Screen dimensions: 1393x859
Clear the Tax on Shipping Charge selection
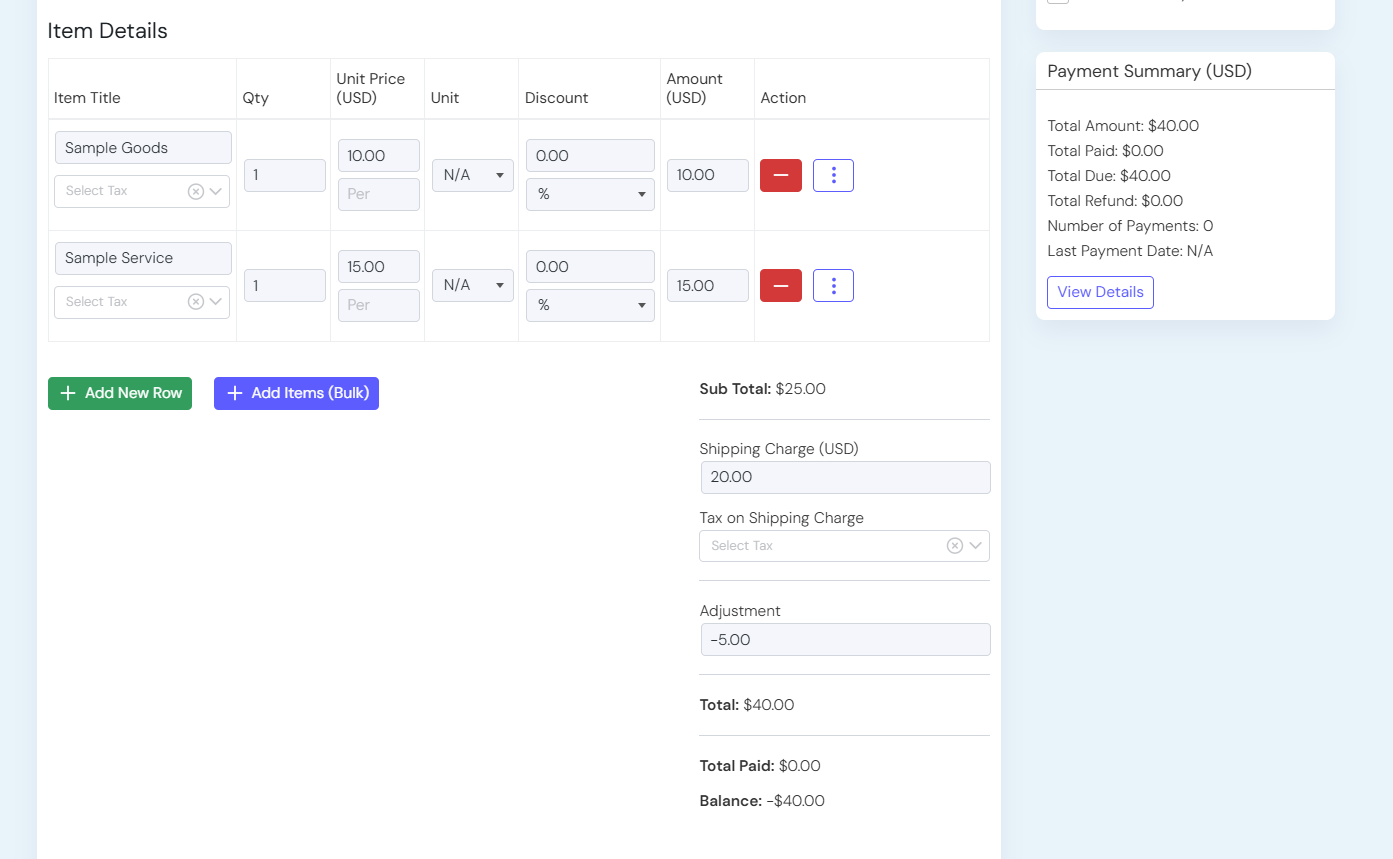tap(955, 546)
